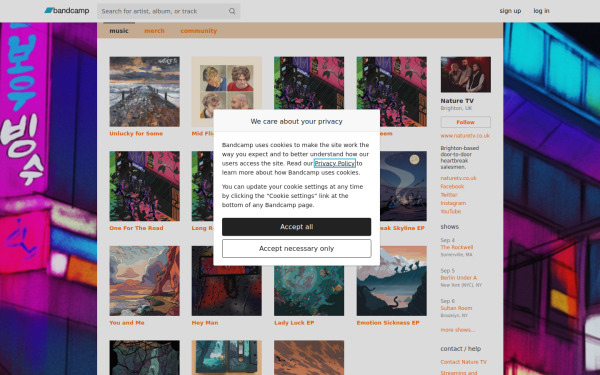Click the more shows... link
600x375 pixels.
click(x=457, y=330)
